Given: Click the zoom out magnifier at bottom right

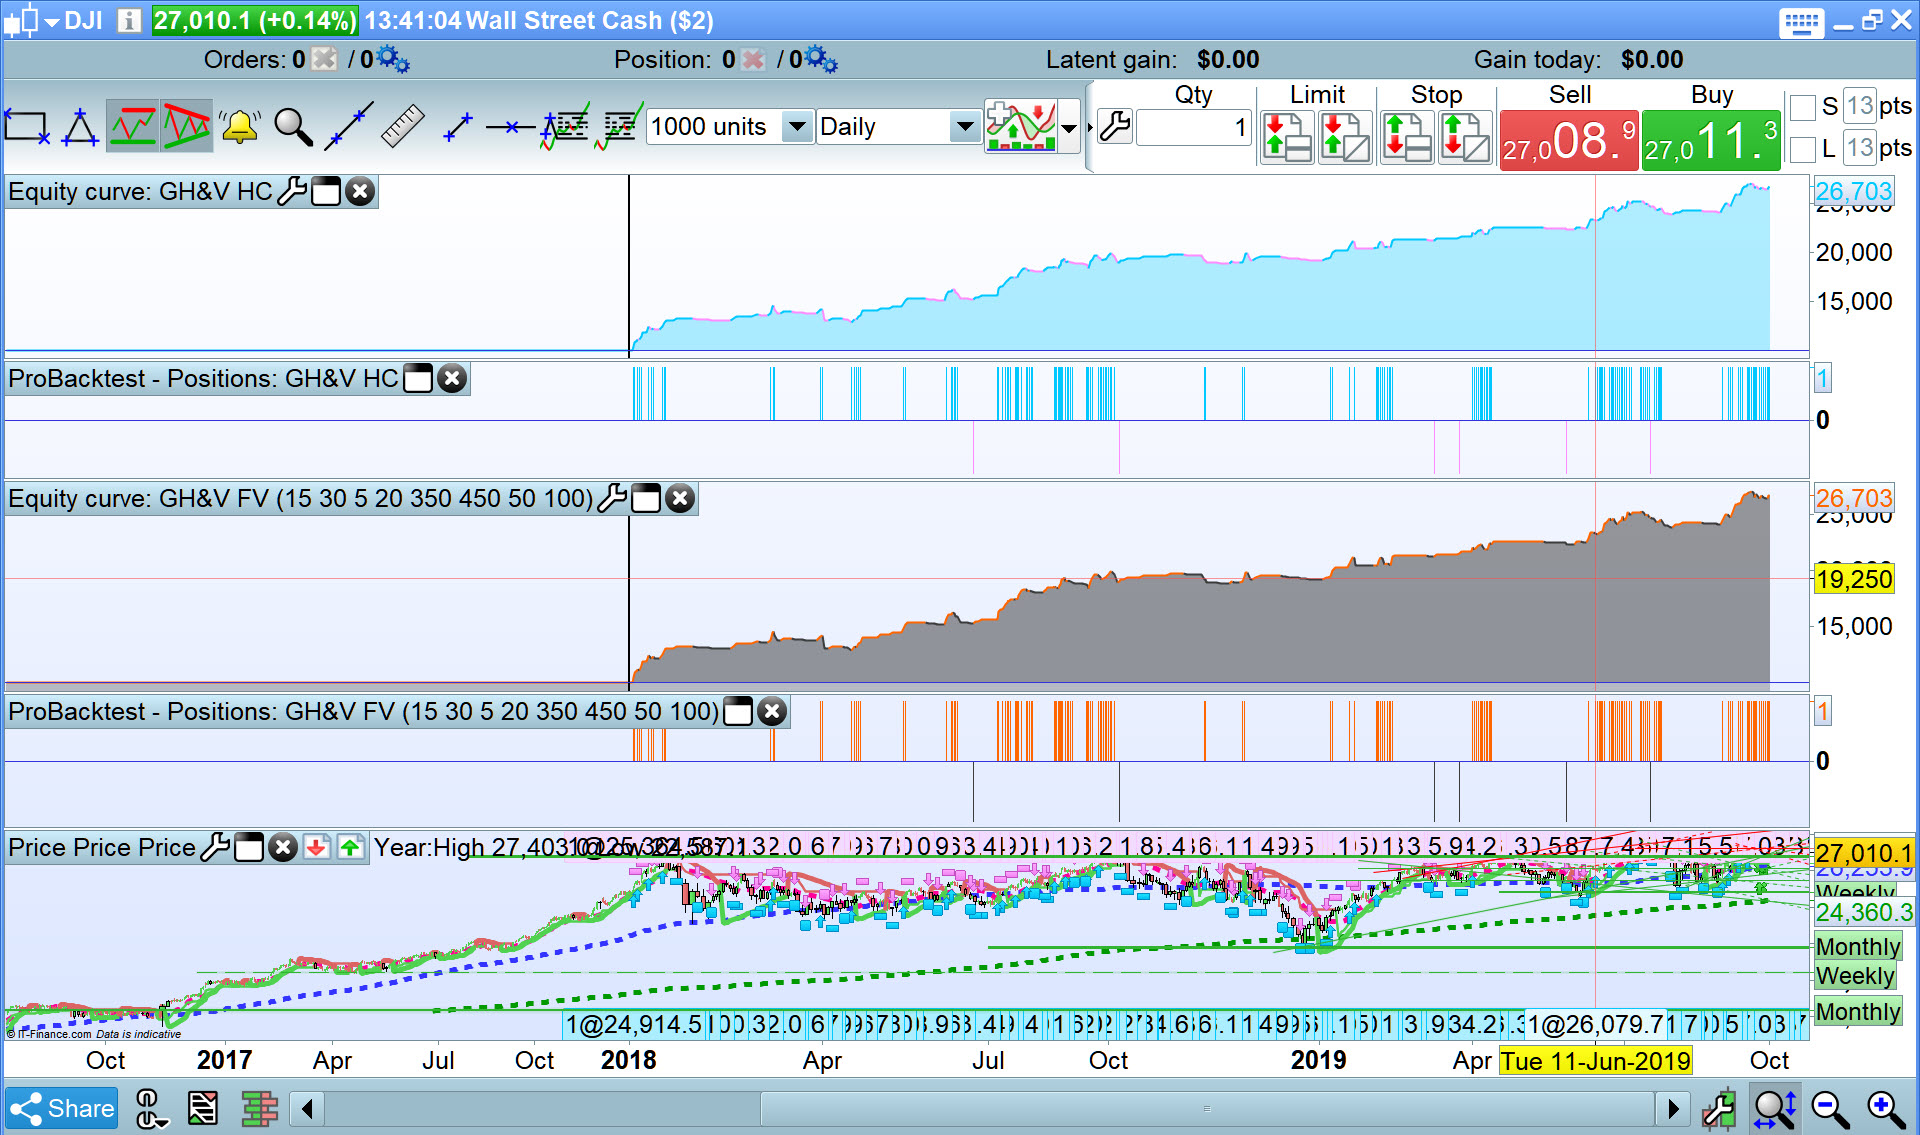Looking at the screenshot, I should click(x=1830, y=1108).
